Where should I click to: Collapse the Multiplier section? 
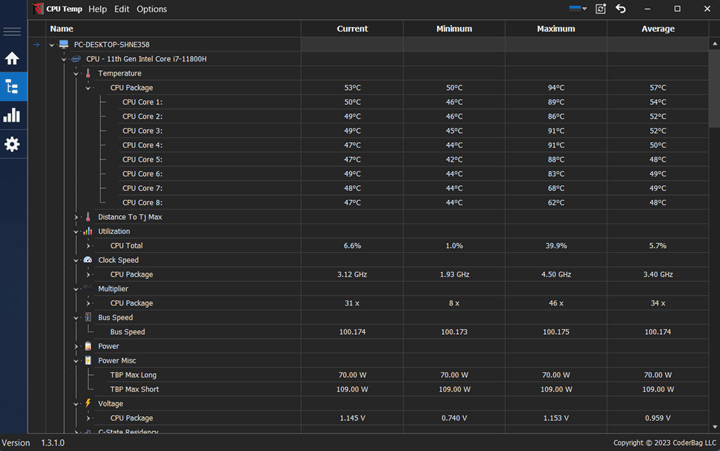point(76,289)
